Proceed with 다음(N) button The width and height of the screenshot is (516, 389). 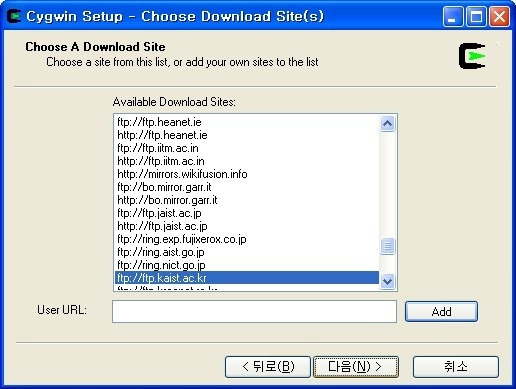(x=356, y=367)
